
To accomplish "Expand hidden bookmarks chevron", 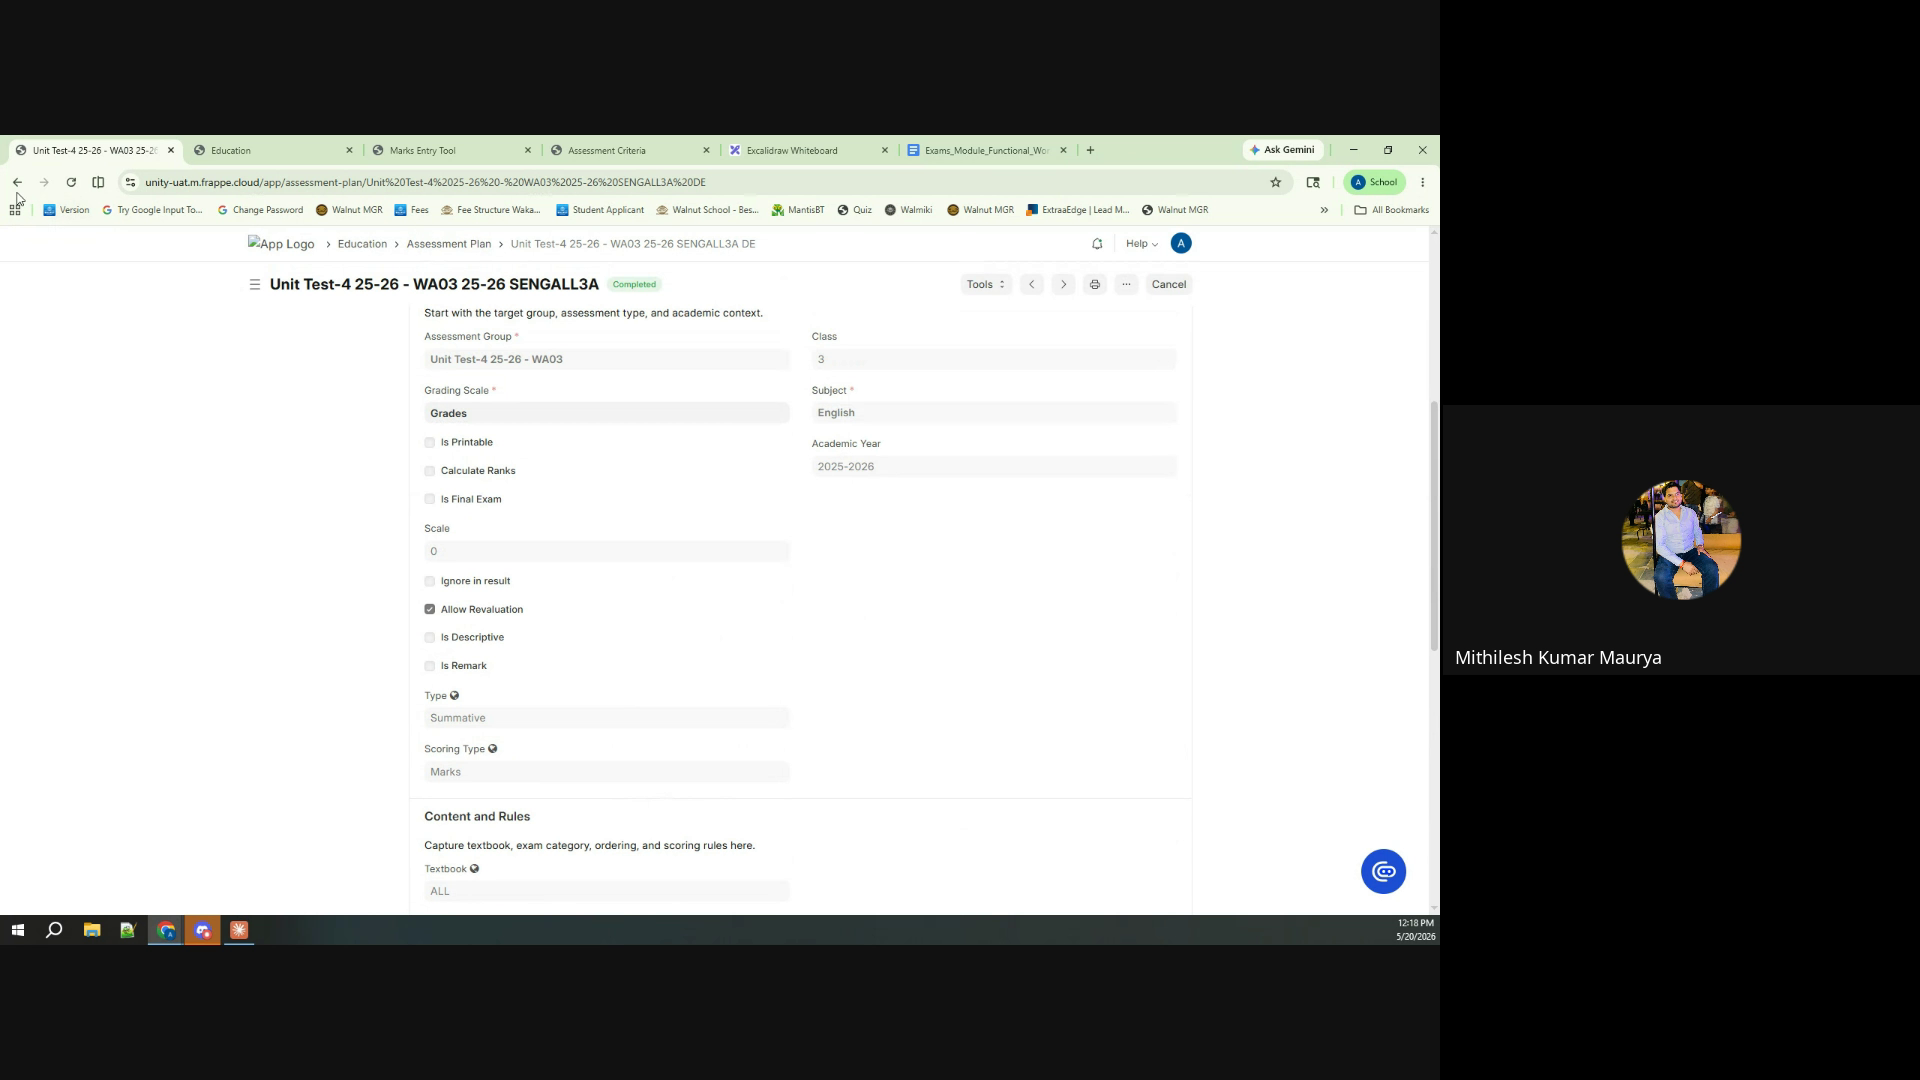I will pyautogui.click(x=1324, y=210).
